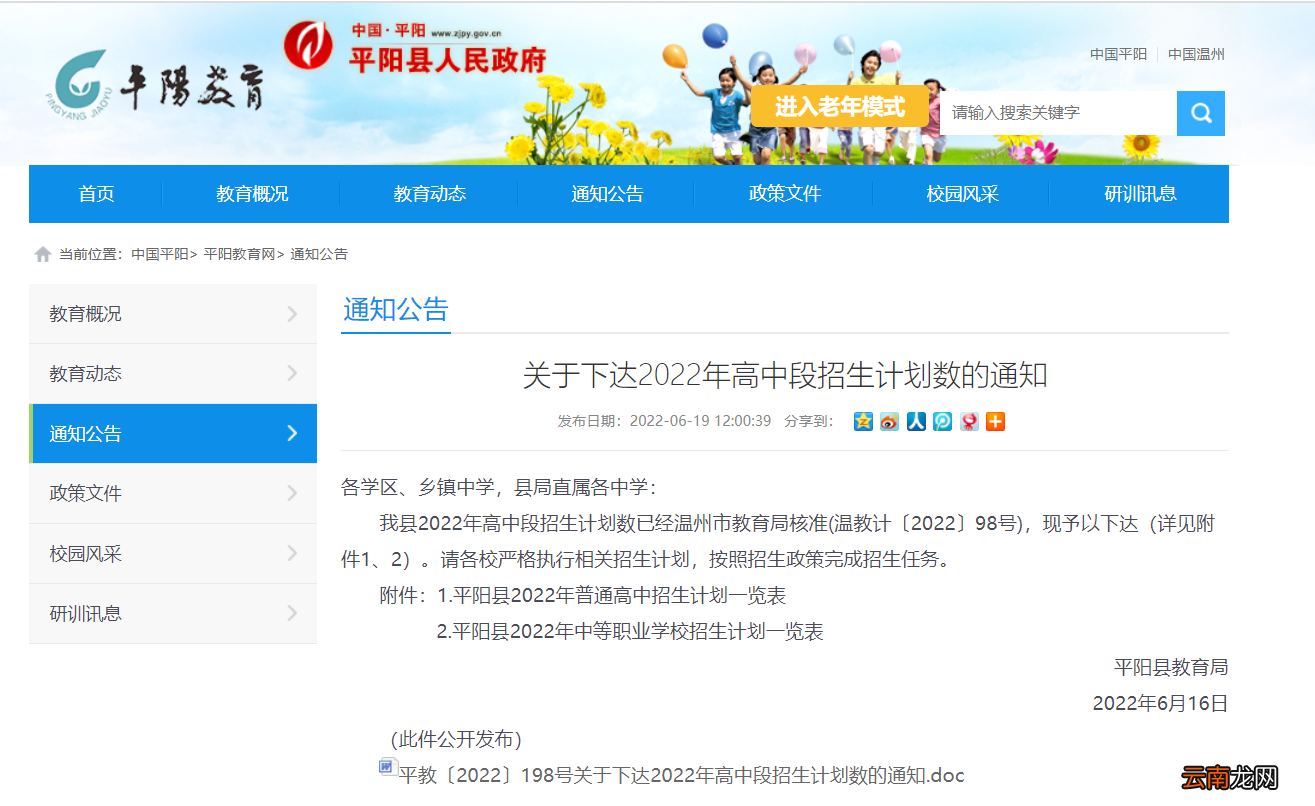Screen dimensions: 1315x806
Task: Click inside the search keyword field
Action: tap(1055, 113)
